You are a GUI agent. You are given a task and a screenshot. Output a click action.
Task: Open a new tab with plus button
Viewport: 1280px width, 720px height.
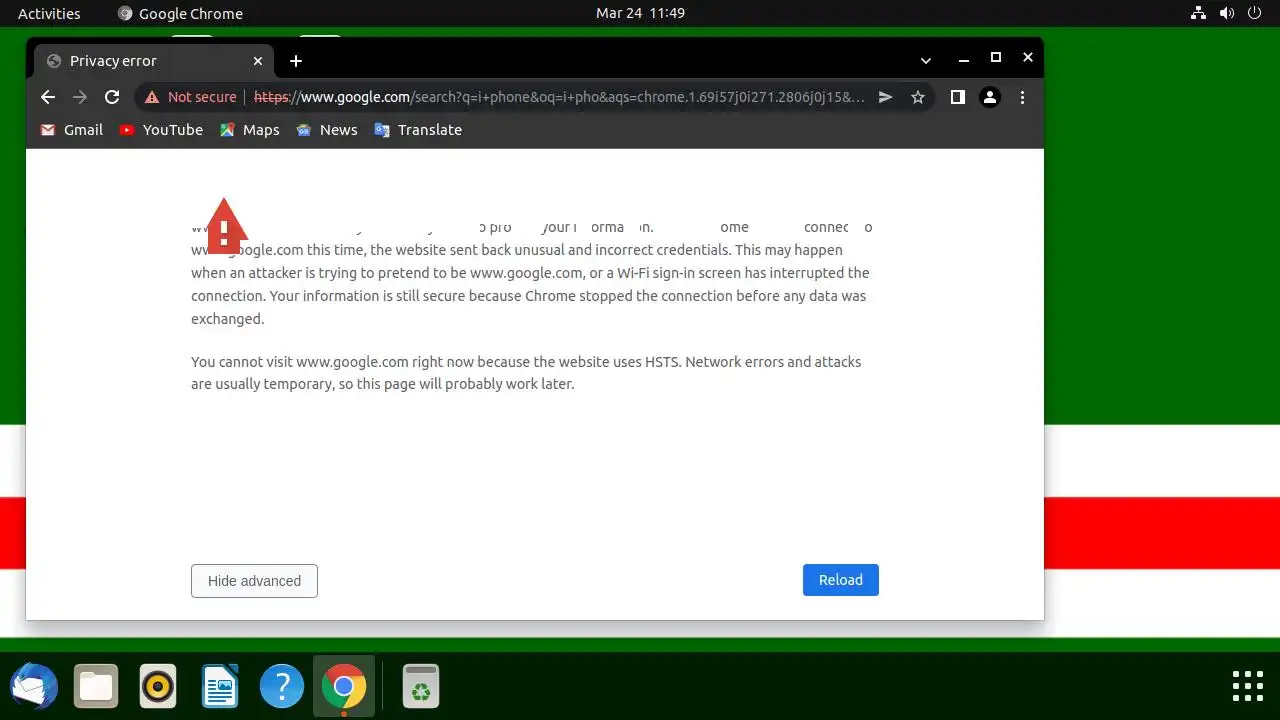point(295,61)
